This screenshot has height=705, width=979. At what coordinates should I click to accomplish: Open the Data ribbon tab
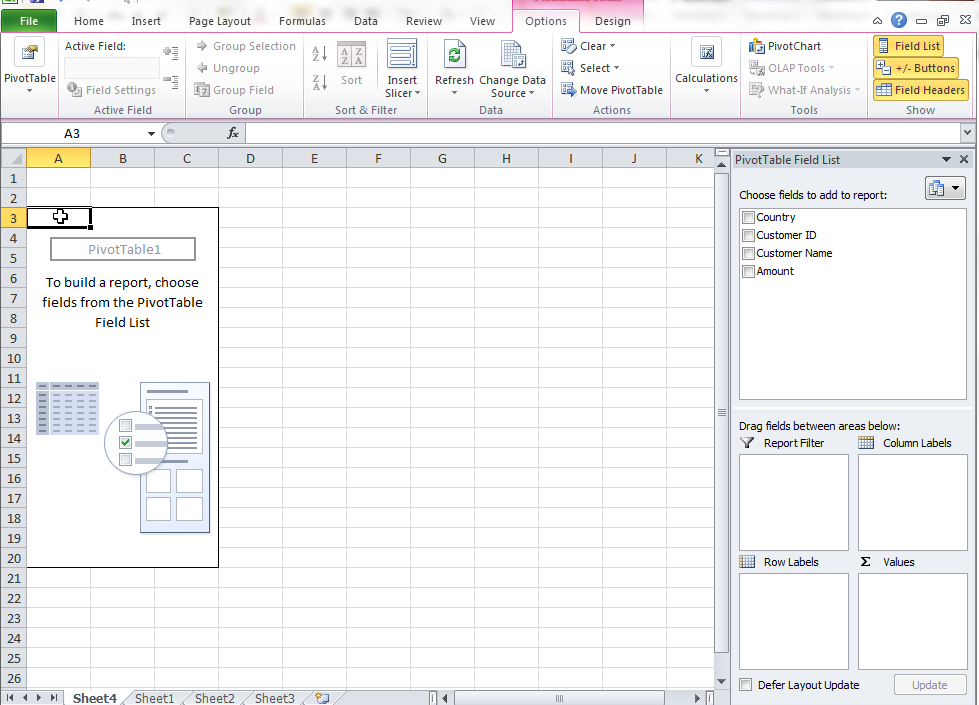coord(365,21)
